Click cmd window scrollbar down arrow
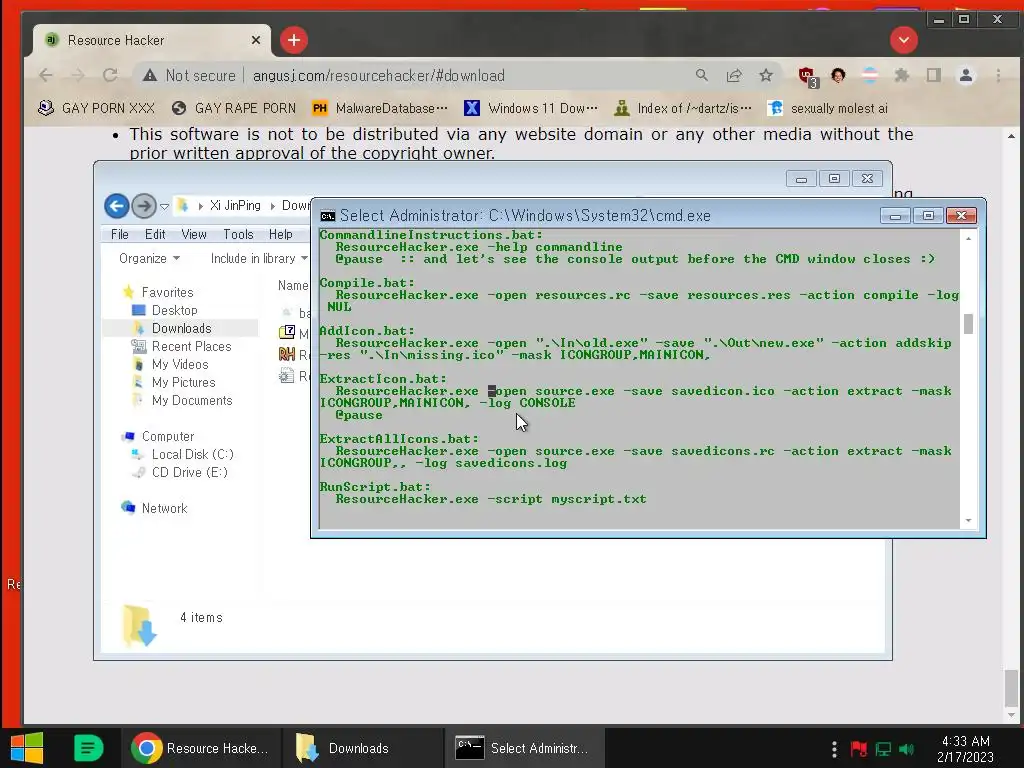This screenshot has height=768, width=1024. click(968, 520)
